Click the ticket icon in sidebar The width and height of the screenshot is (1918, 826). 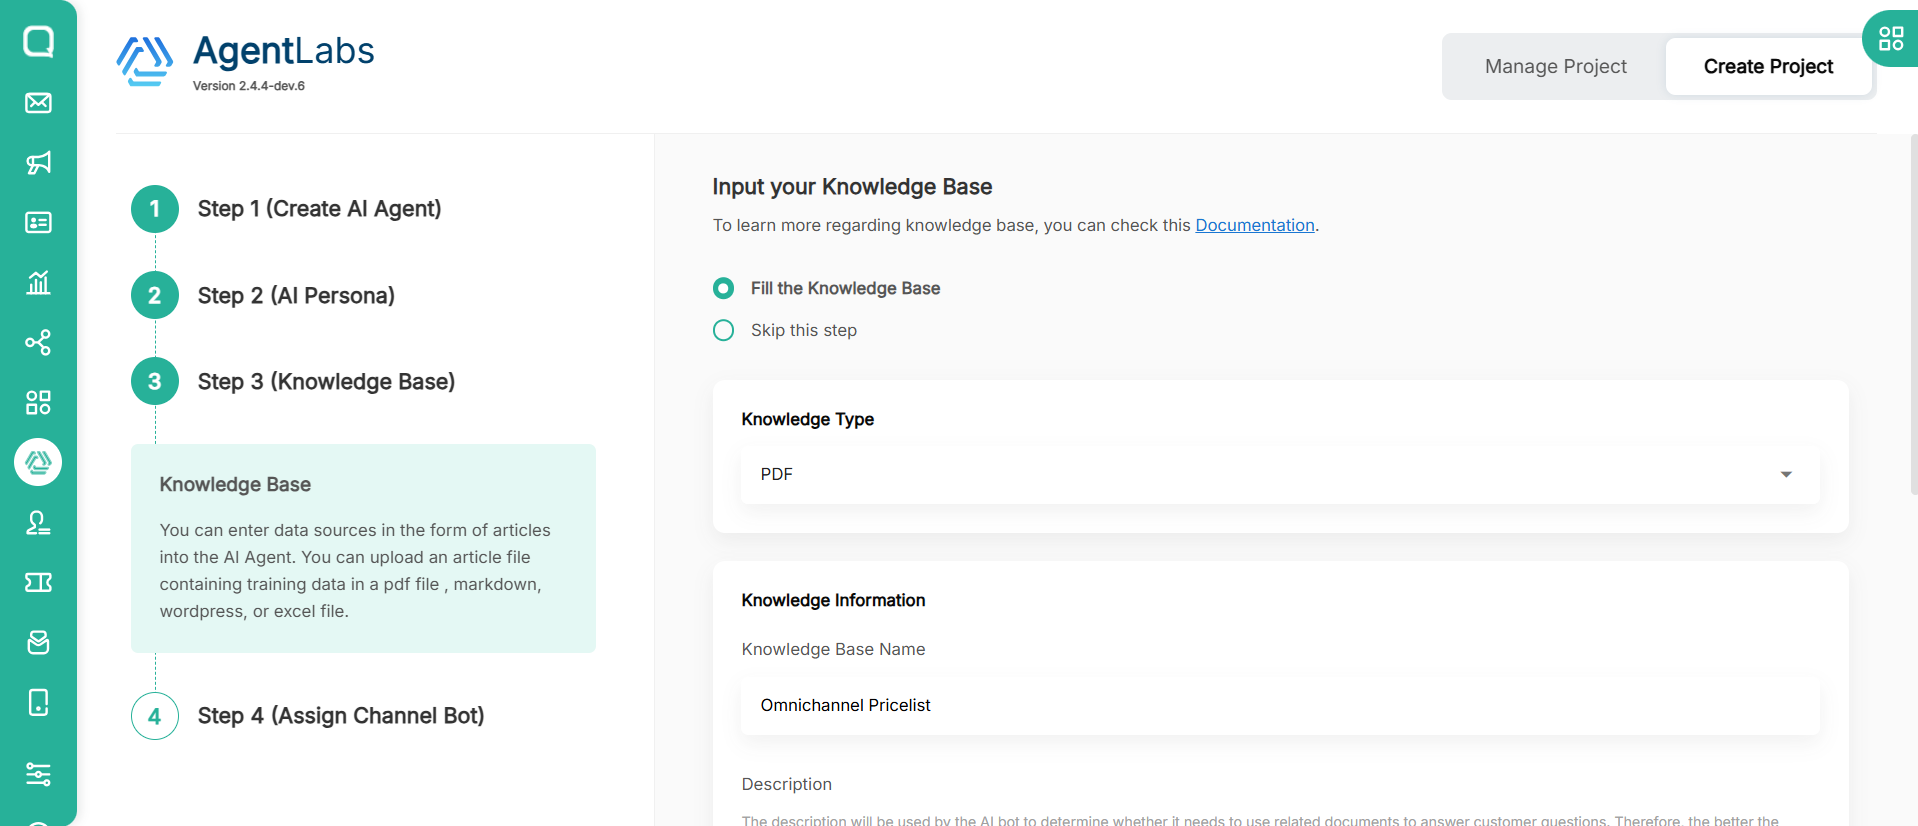[x=38, y=582]
